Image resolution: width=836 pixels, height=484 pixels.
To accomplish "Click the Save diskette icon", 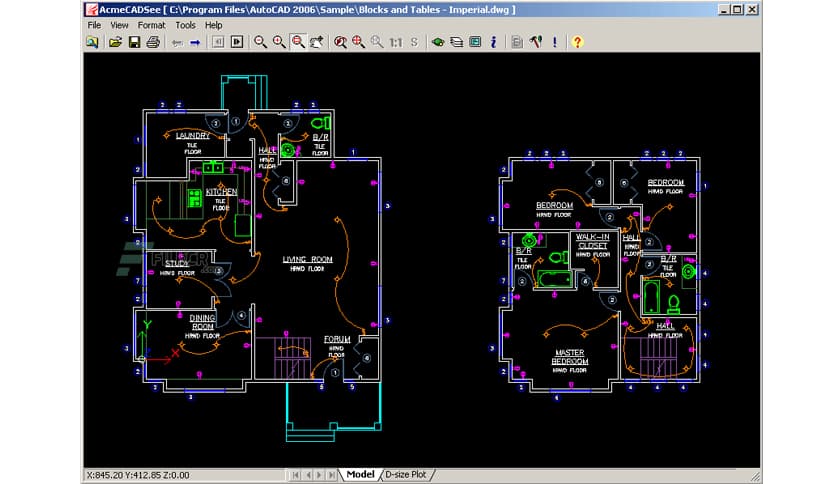I will coord(134,42).
